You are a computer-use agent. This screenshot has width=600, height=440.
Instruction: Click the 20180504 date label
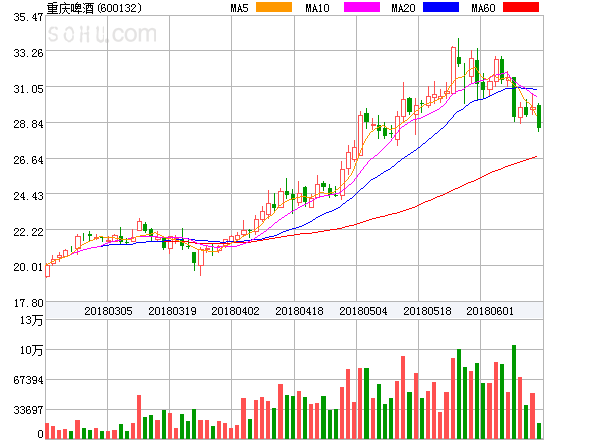(363, 311)
